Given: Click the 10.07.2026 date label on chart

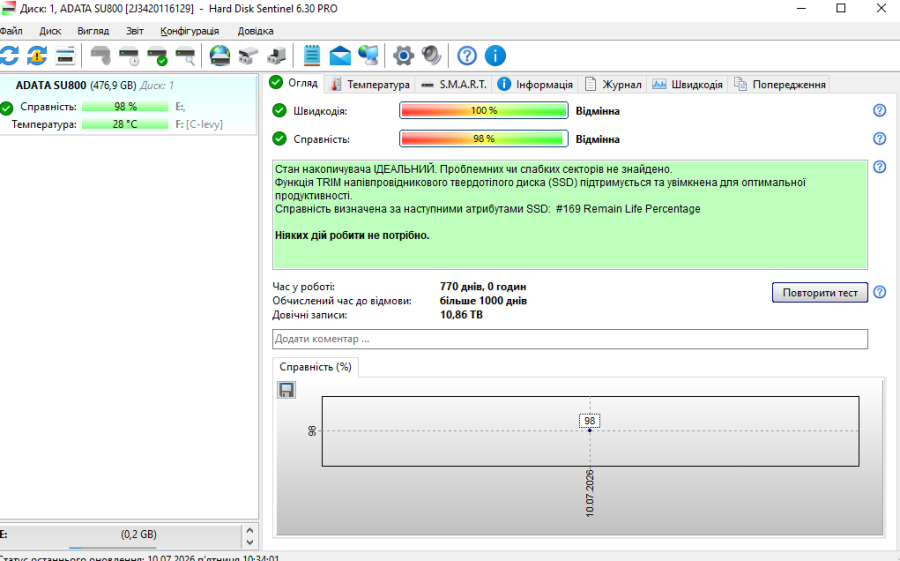Looking at the screenshot, I should [x=589, y=493].
